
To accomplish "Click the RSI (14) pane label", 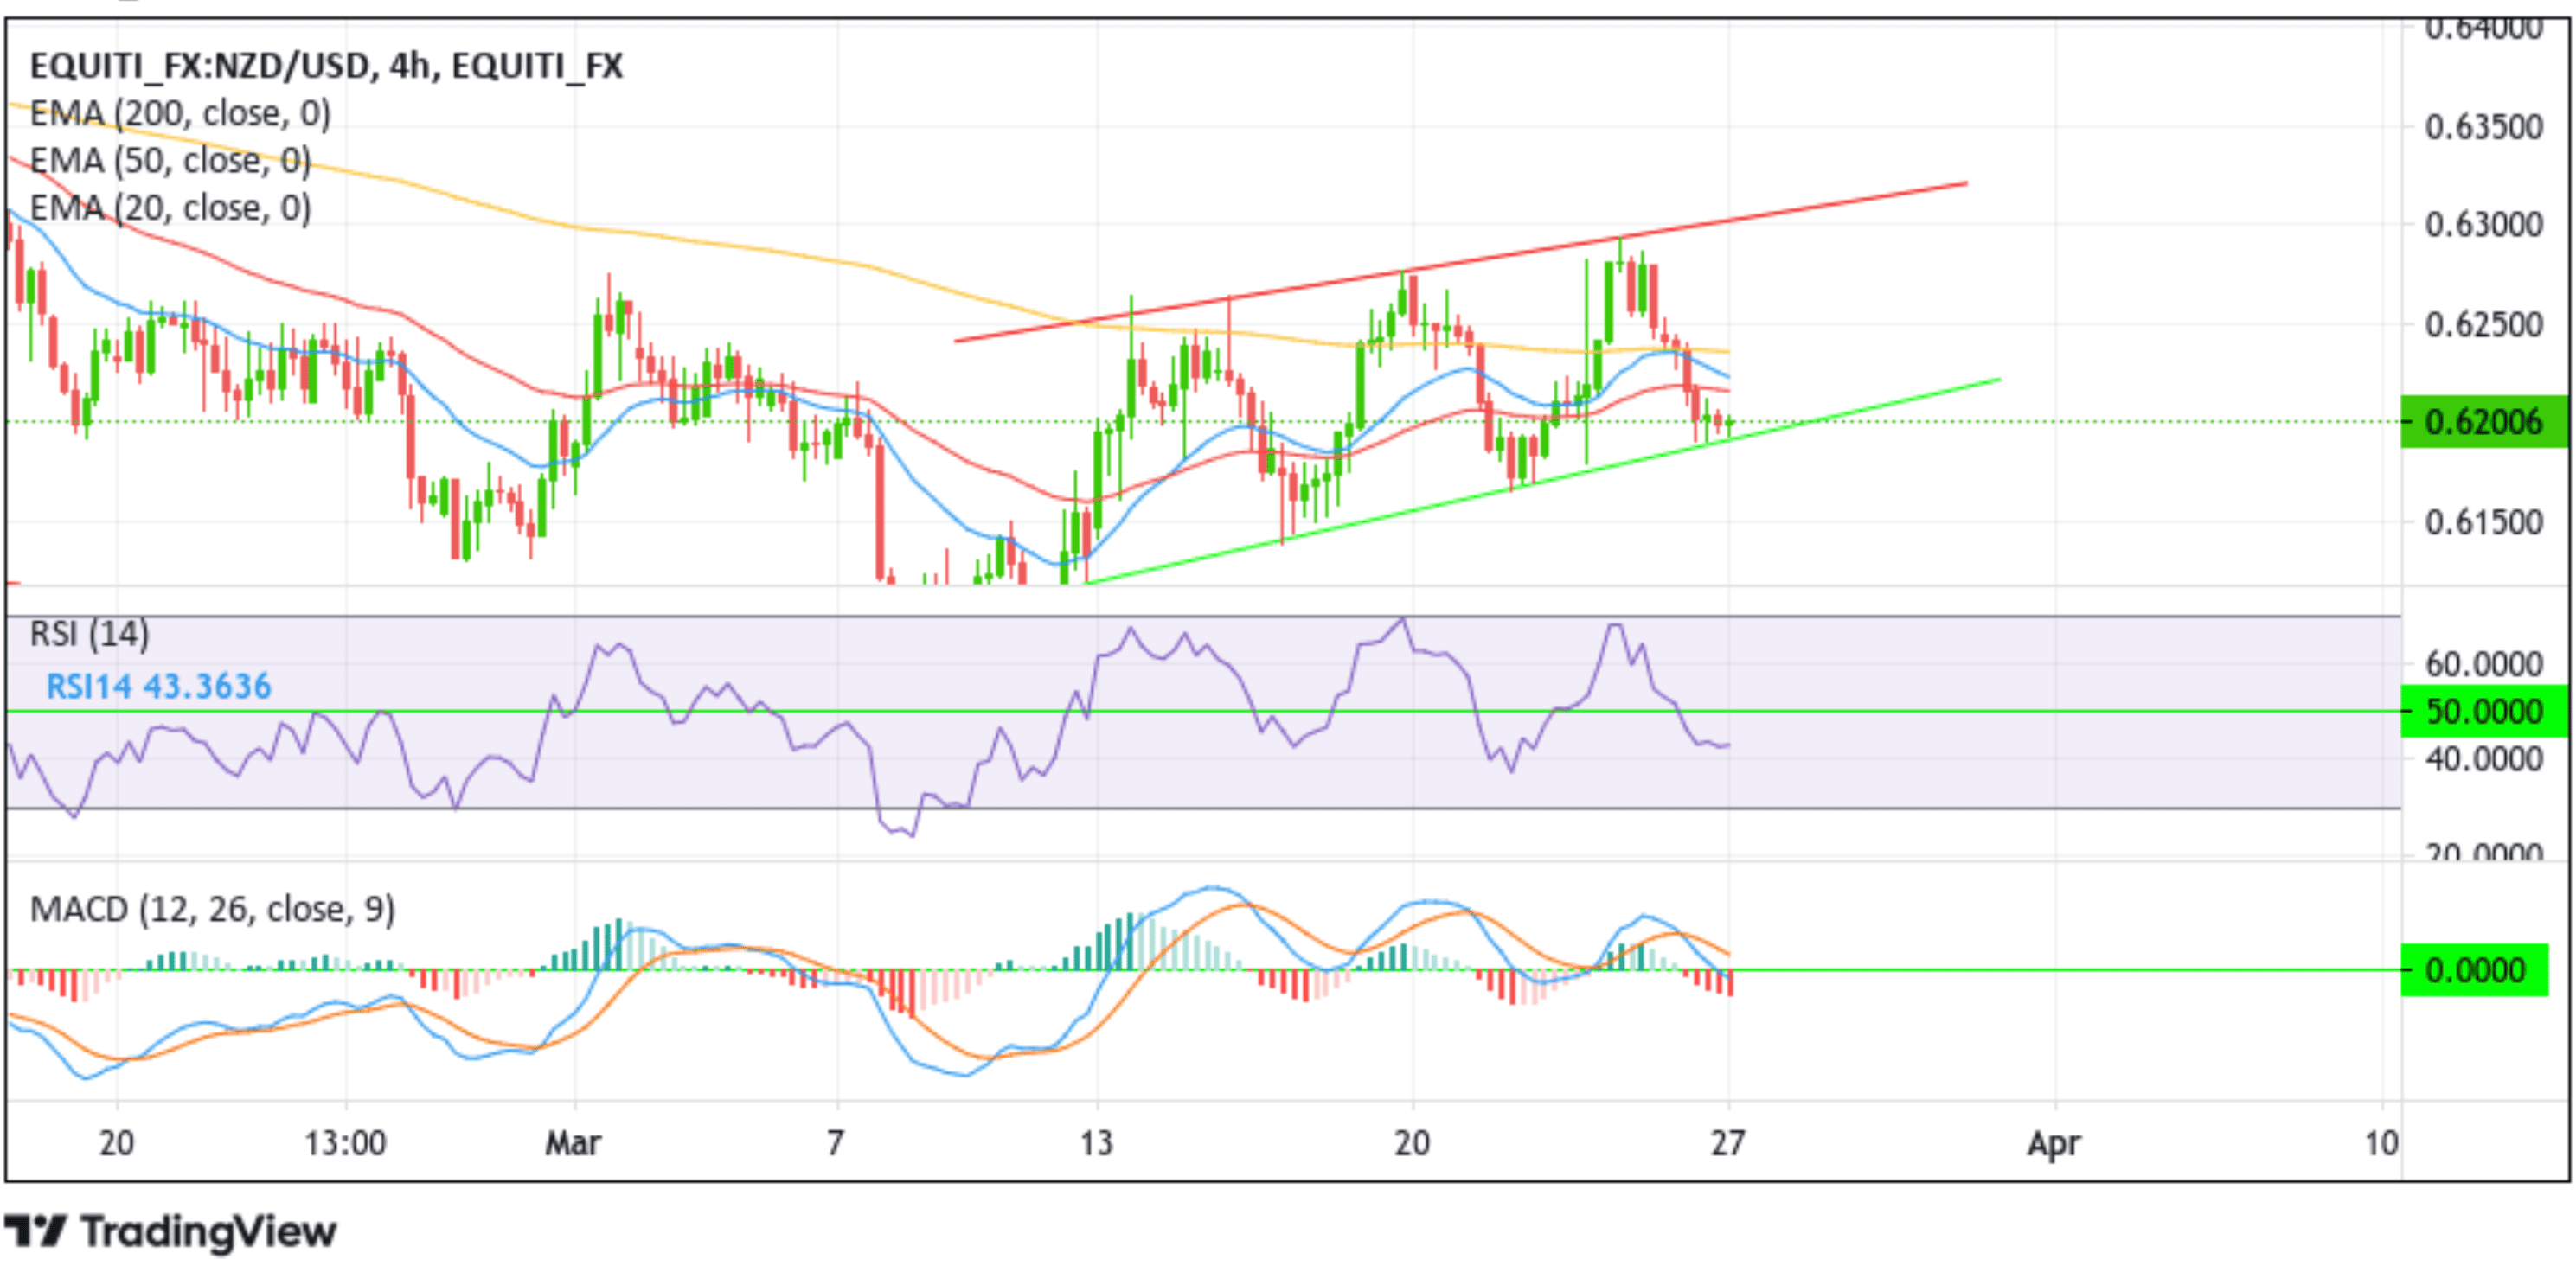I will [x=89, y=633].
